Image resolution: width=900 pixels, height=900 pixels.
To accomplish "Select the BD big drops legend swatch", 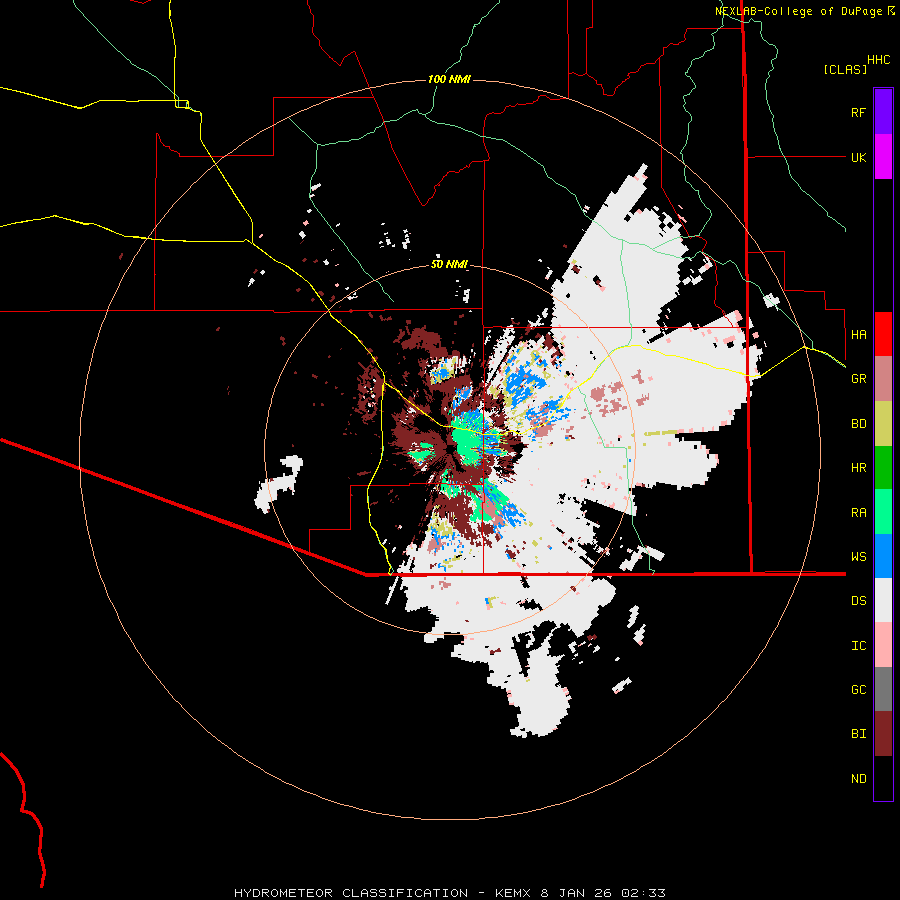I will coord(883,424).
